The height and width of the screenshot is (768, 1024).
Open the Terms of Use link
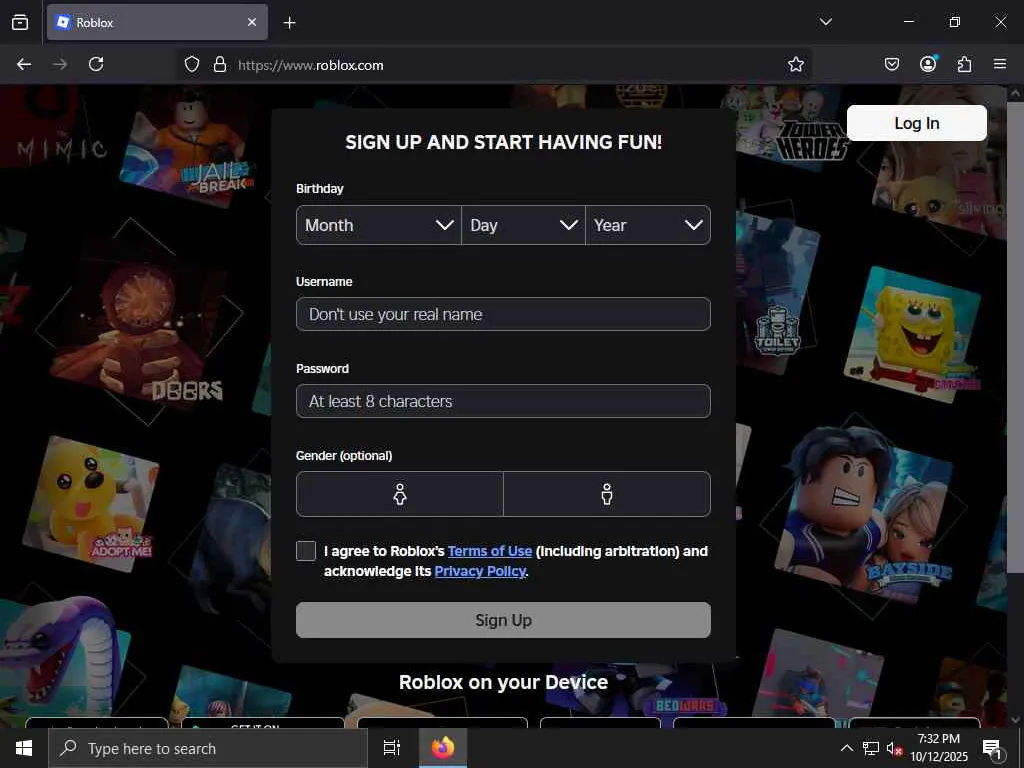pos(490,551)
